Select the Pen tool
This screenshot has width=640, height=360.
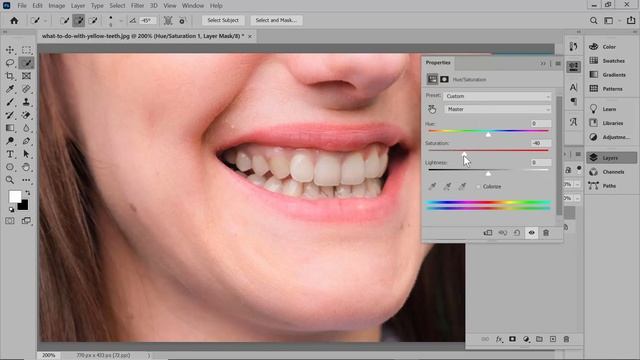[x=26, y=141]
